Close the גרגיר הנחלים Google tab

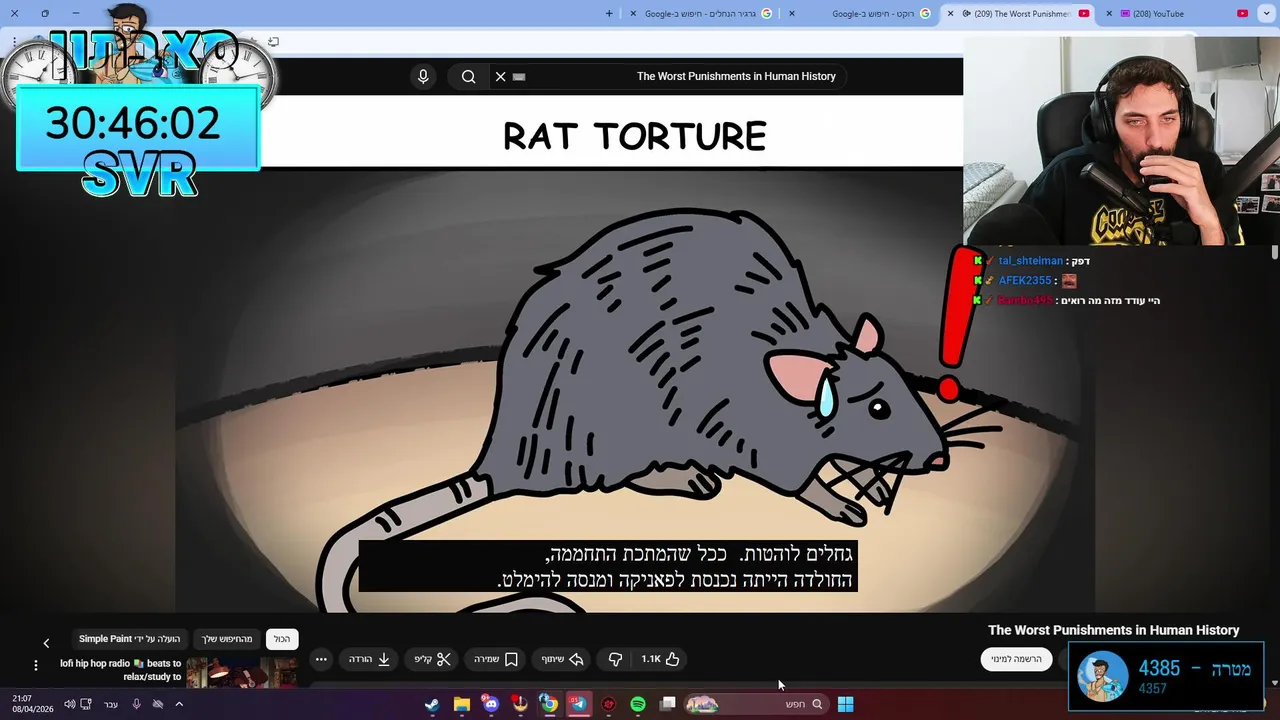click(633, 14)
